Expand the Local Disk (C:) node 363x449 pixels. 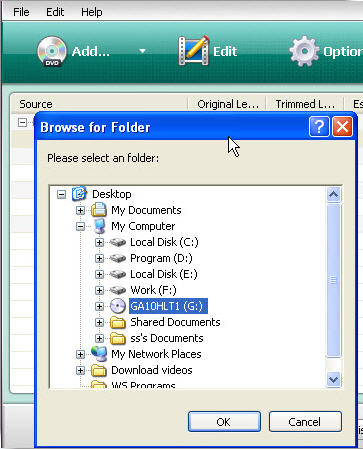[x=99, y=242]
